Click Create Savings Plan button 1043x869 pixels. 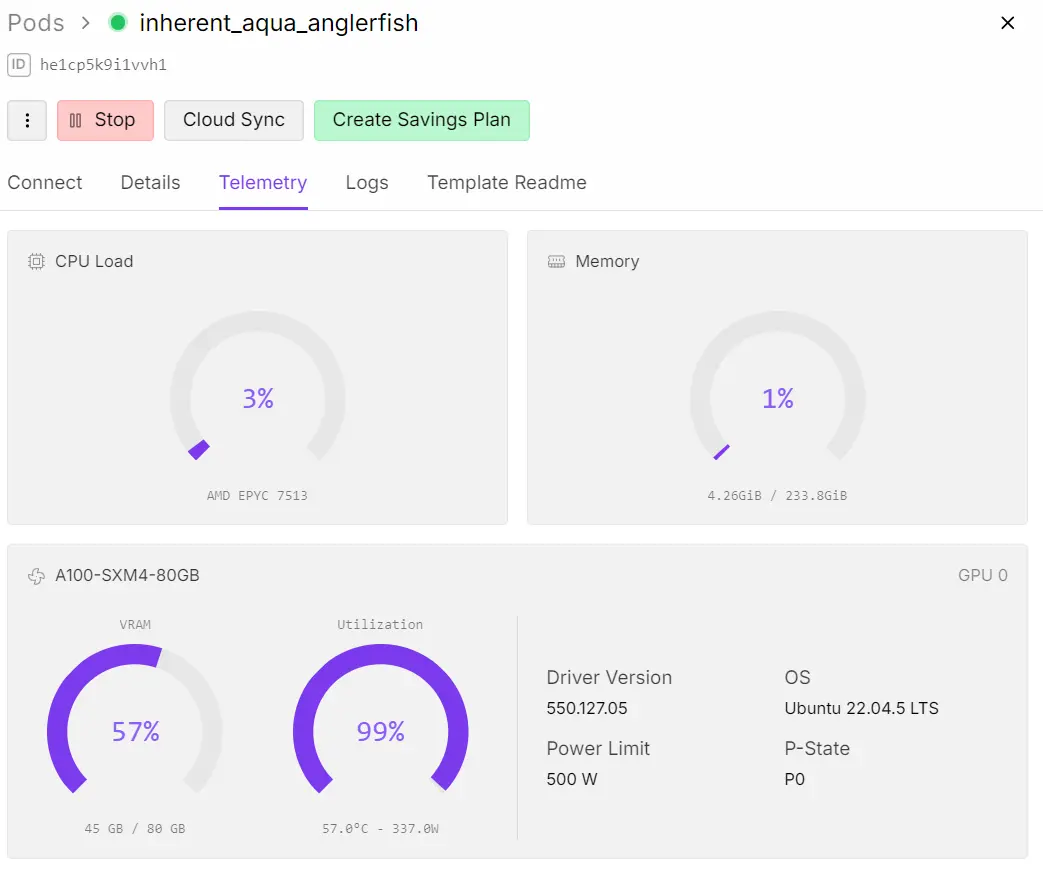point(421,120)
